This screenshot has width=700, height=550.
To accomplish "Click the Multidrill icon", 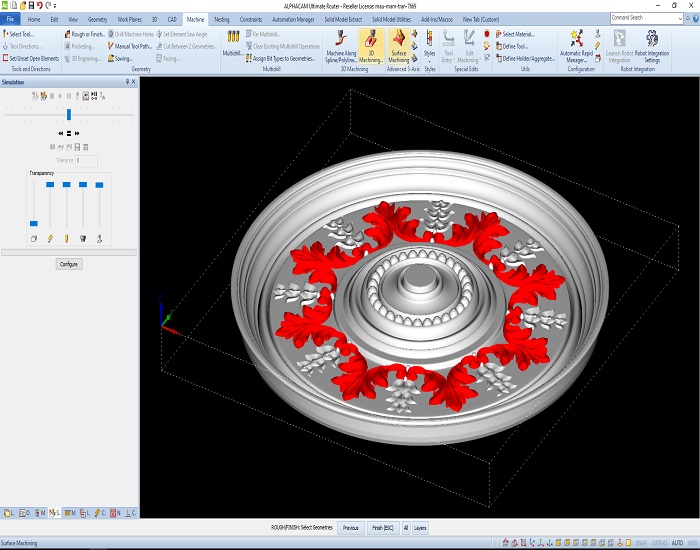I will click(233, 43).
